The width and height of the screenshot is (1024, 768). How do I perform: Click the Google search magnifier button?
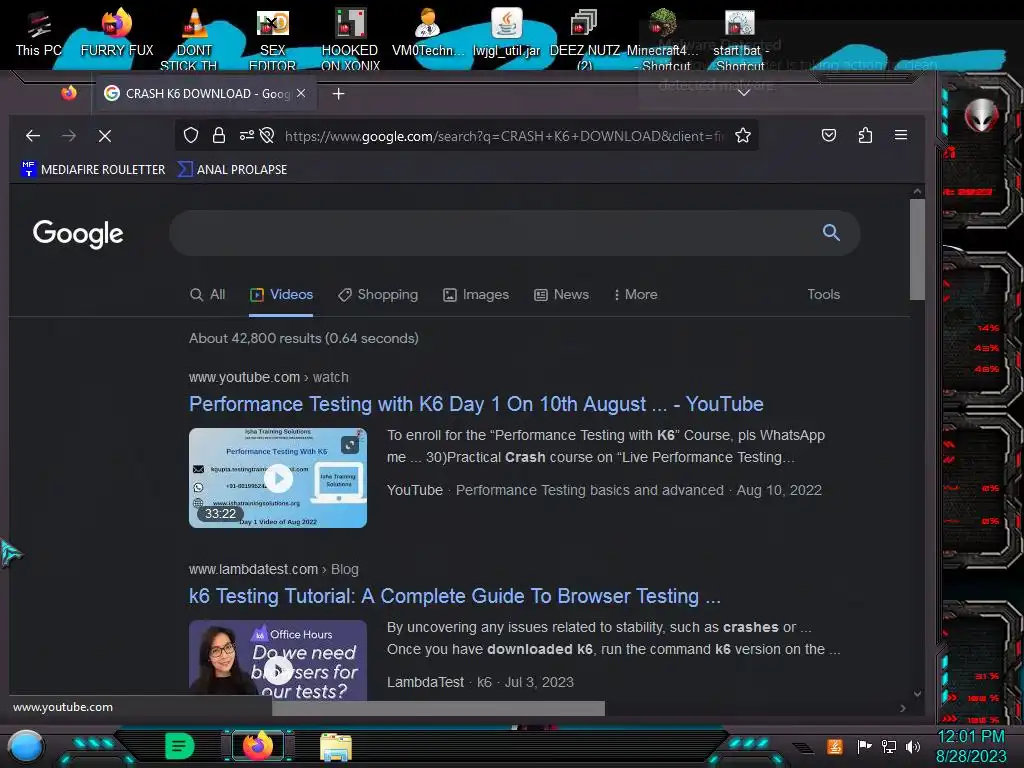pyautogui.click(x=831, y=232)
